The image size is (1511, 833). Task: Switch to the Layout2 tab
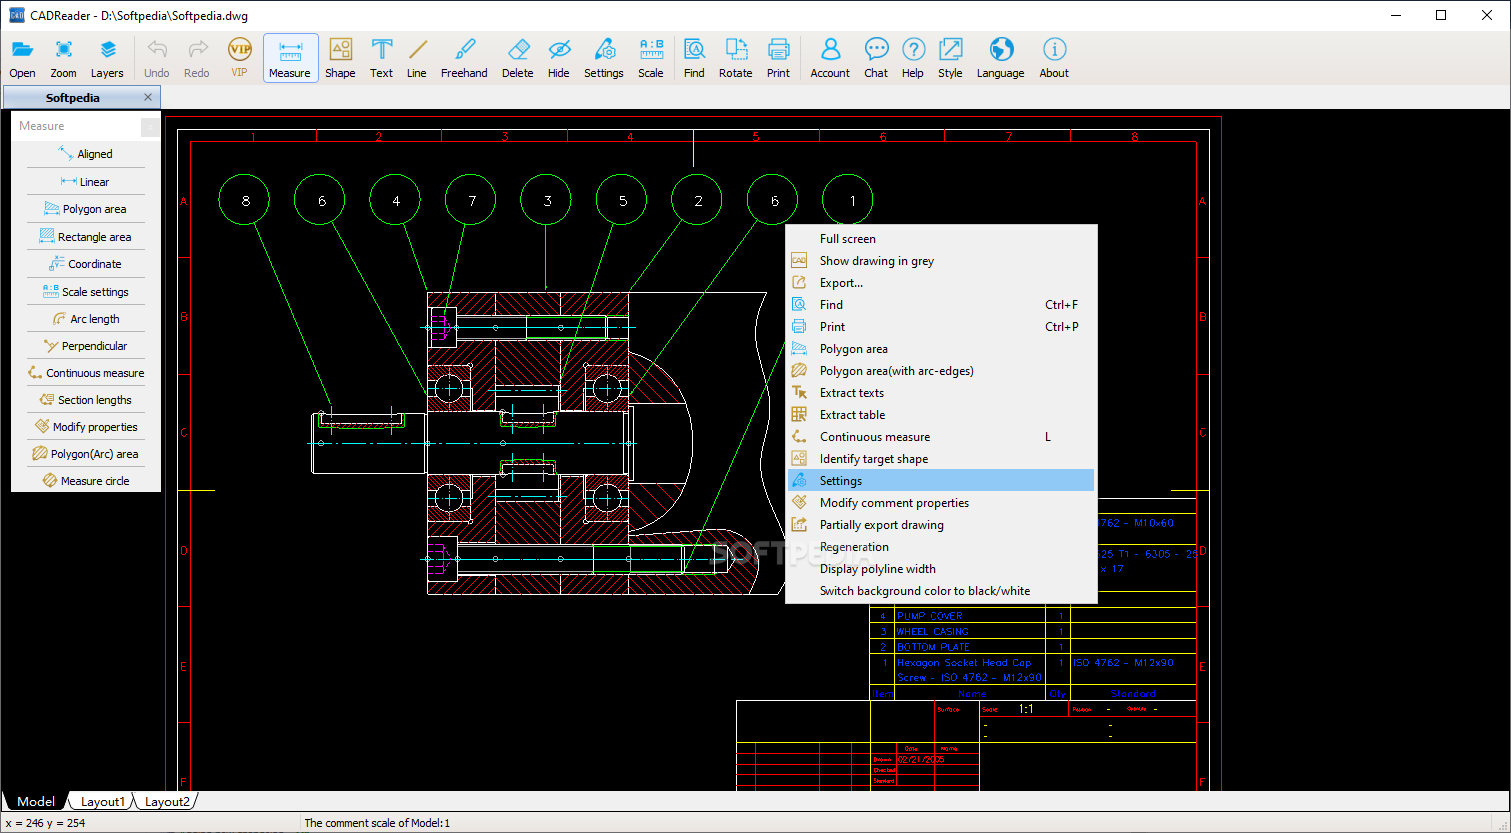click(166, 801)
